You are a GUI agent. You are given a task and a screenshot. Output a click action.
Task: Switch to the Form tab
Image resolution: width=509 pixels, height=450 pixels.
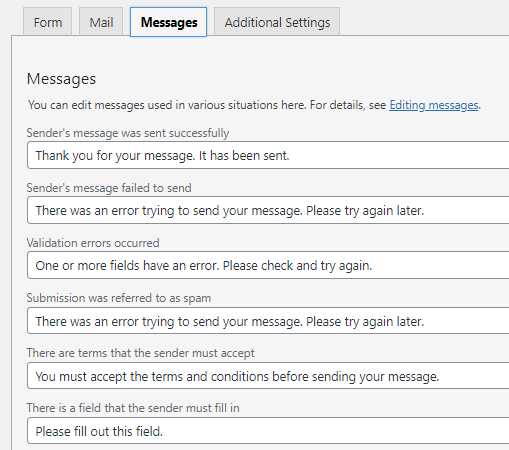(x=48, y=21)
